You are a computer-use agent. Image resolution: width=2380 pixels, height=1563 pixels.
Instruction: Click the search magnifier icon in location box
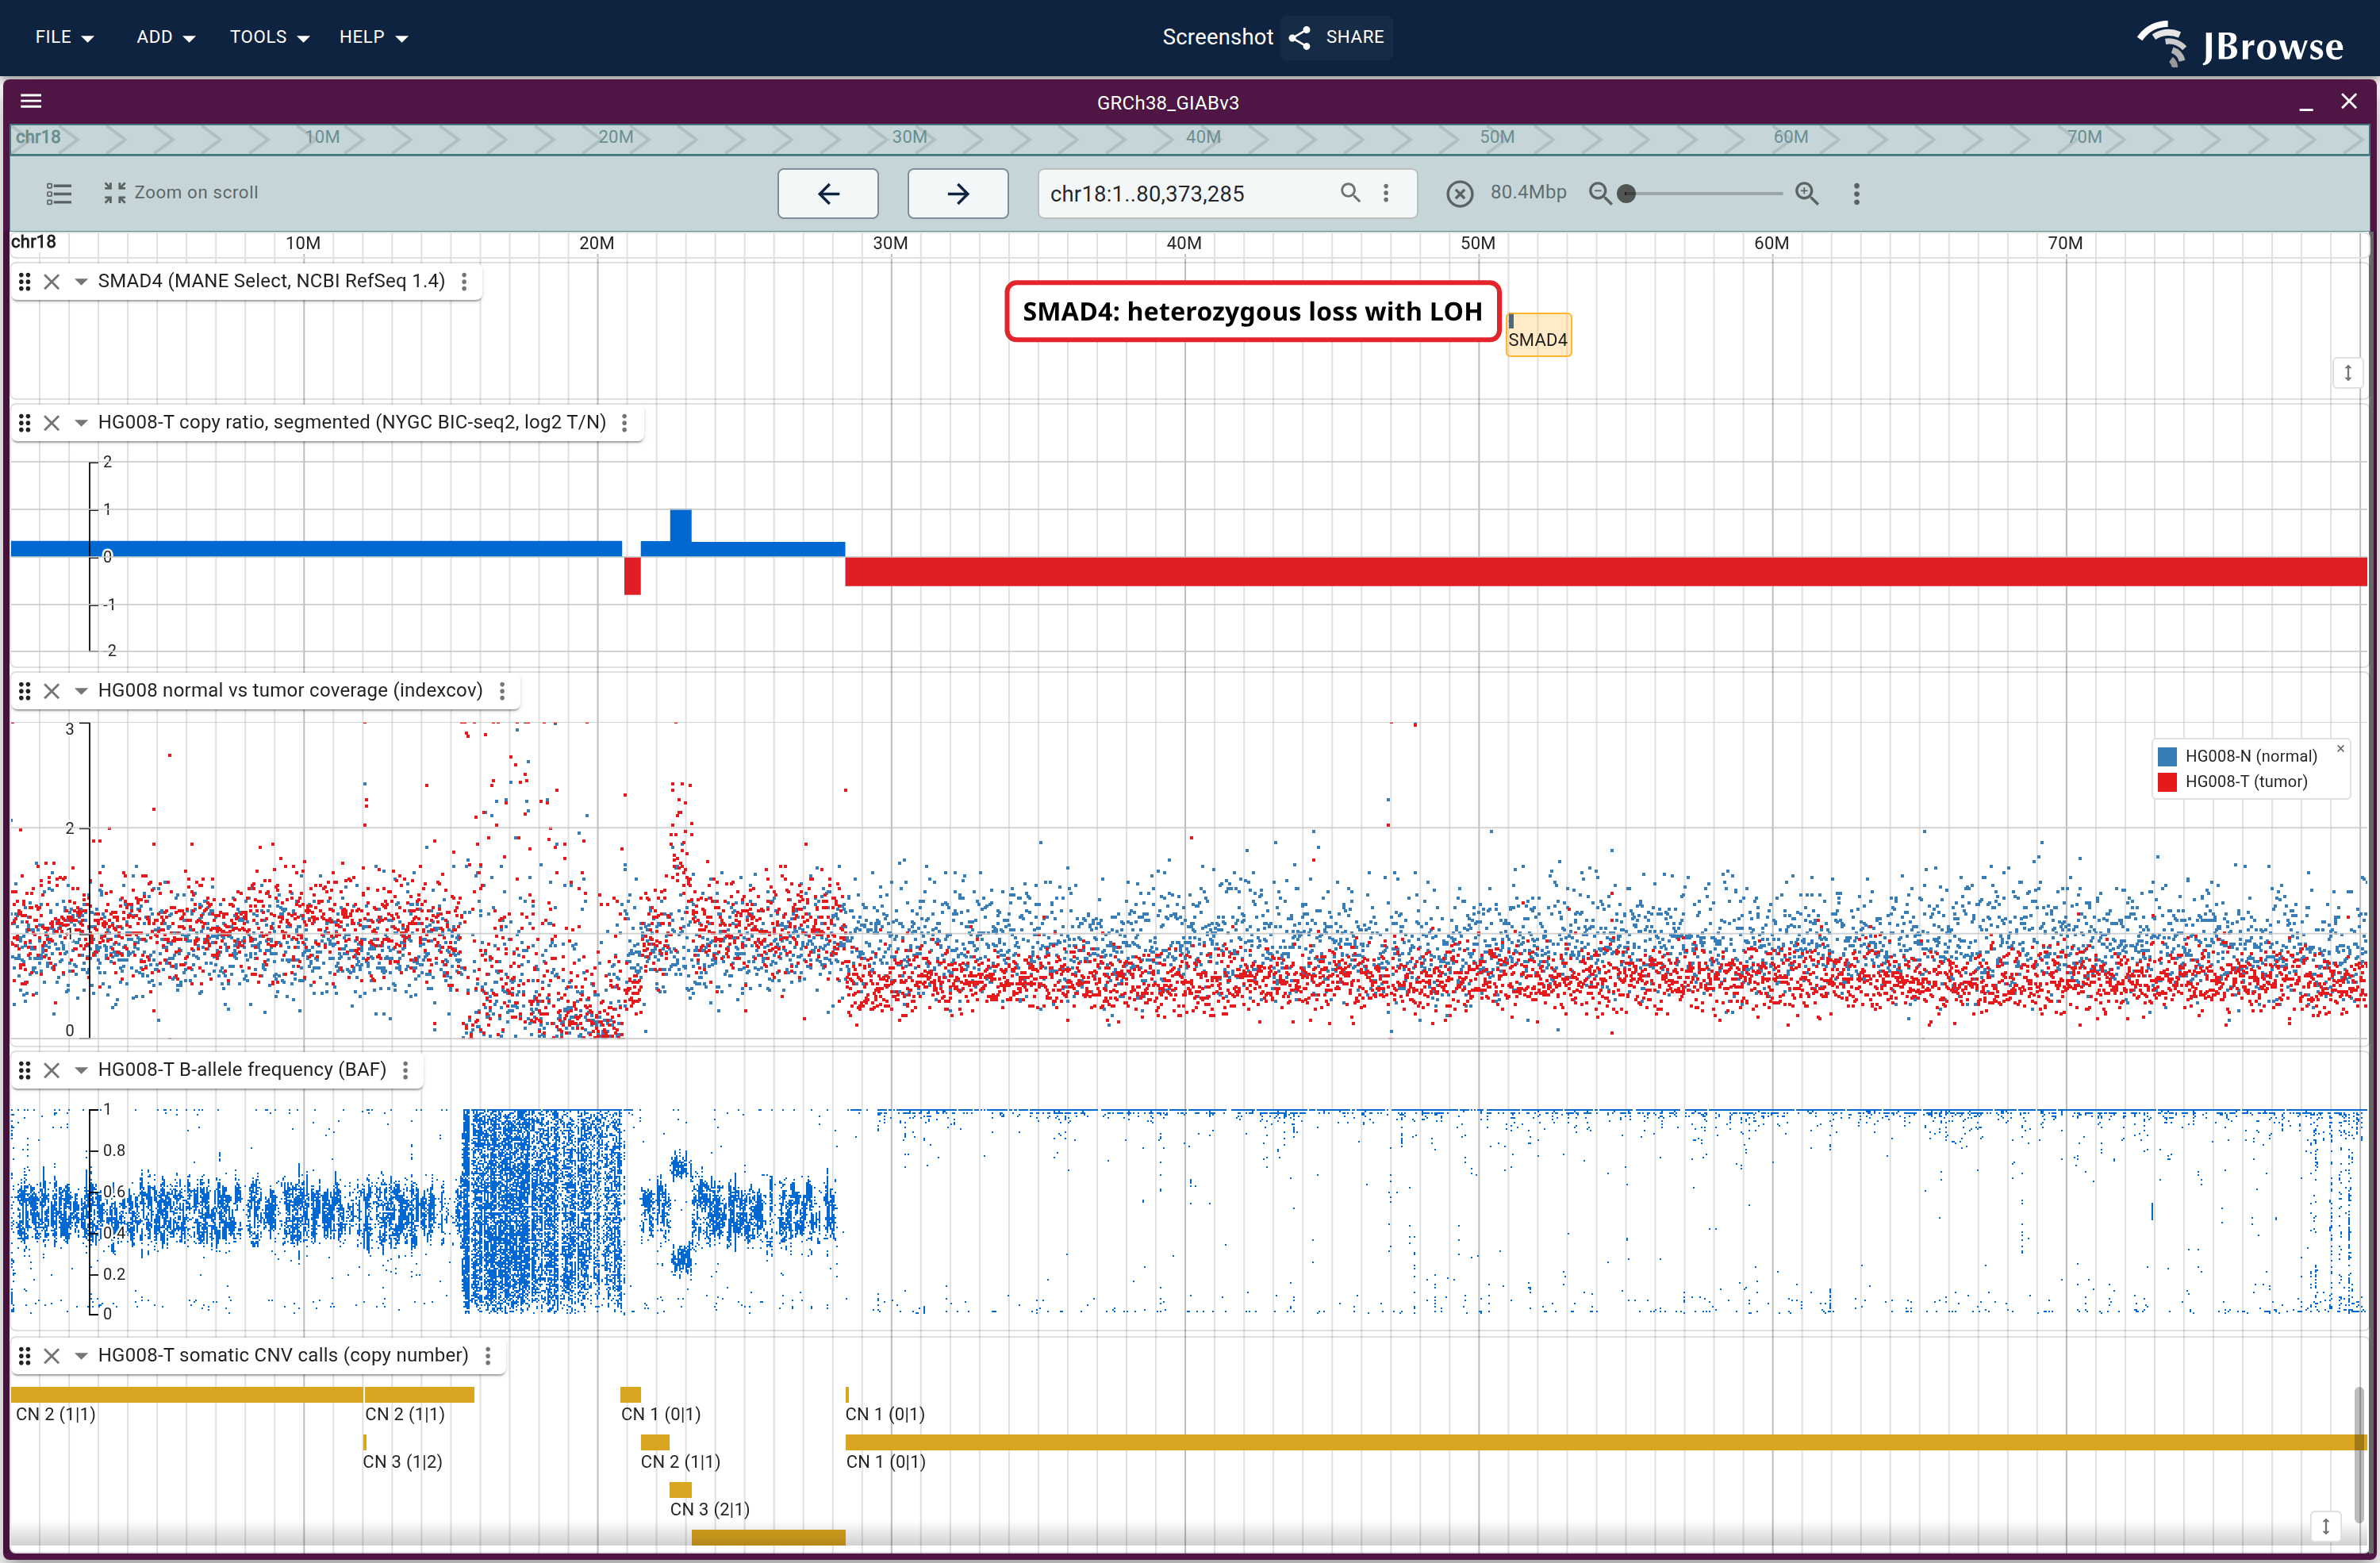pos(1350,192)
